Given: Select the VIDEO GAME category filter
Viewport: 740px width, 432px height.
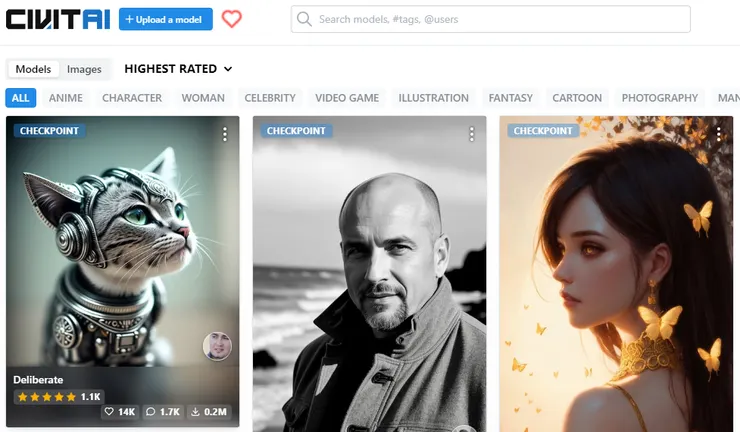Looking at the screenshot, I should coord(347,98).
